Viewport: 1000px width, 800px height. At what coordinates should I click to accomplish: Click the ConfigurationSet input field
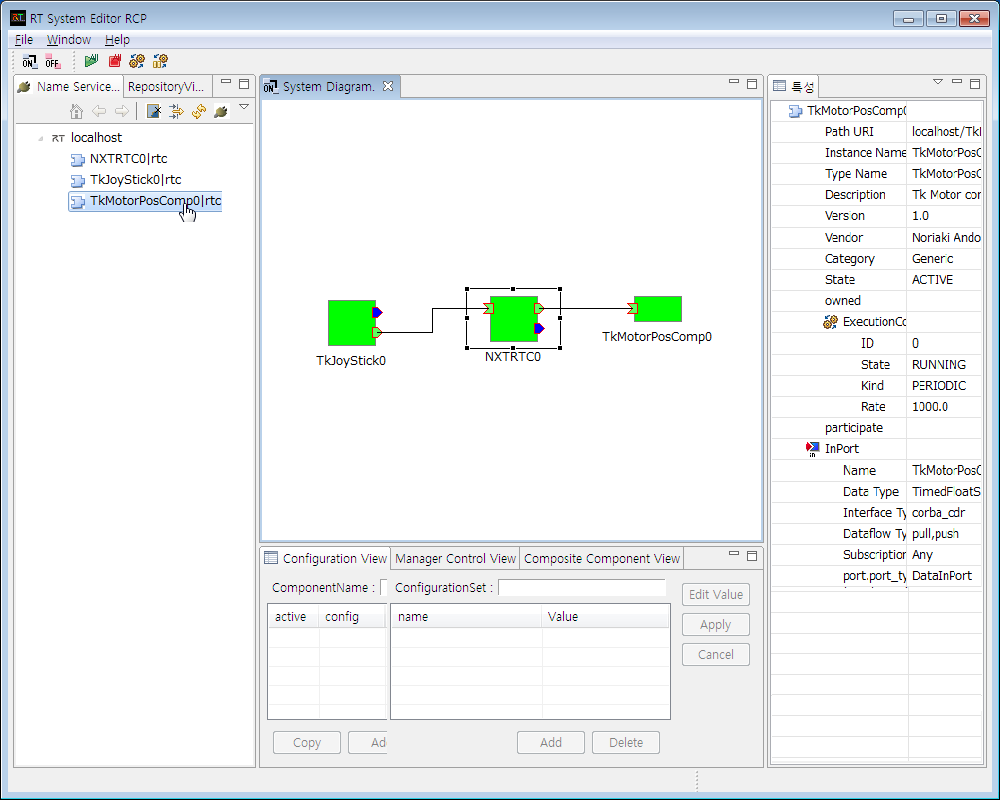582,588
